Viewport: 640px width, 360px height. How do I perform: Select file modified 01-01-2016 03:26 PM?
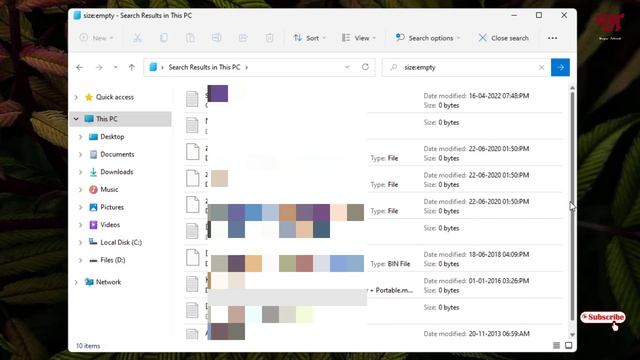[373, 285]
